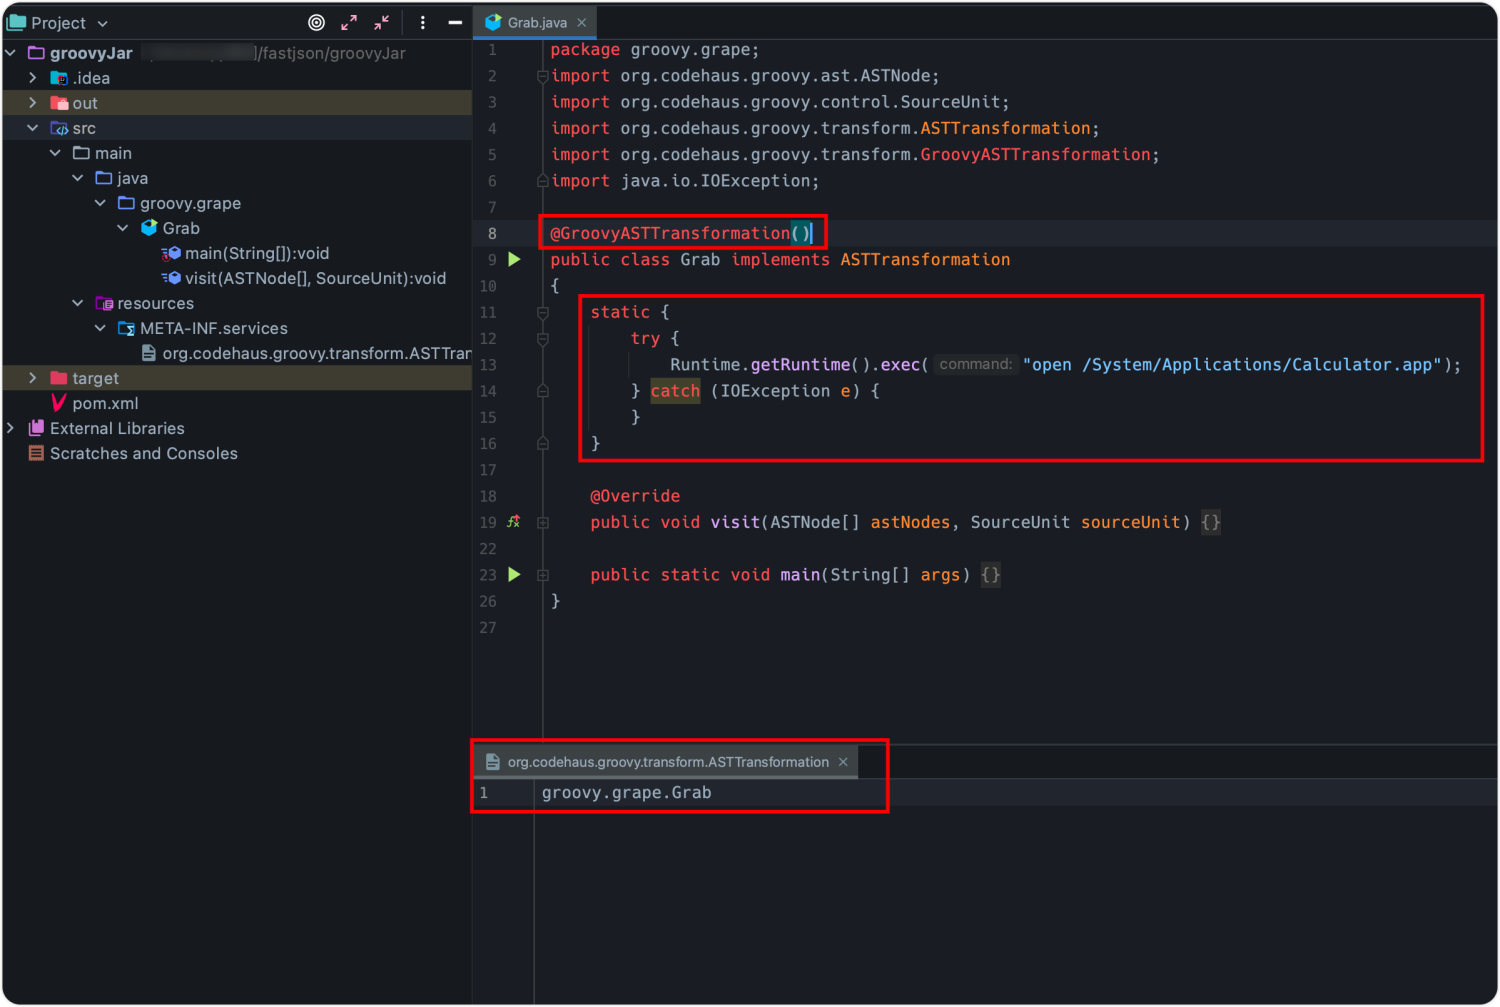Click the folded {} of the visit method
Image resolution: width=1500 pixels, height=1007 pixels.
pyautogui.click(x=1211, y=522)
